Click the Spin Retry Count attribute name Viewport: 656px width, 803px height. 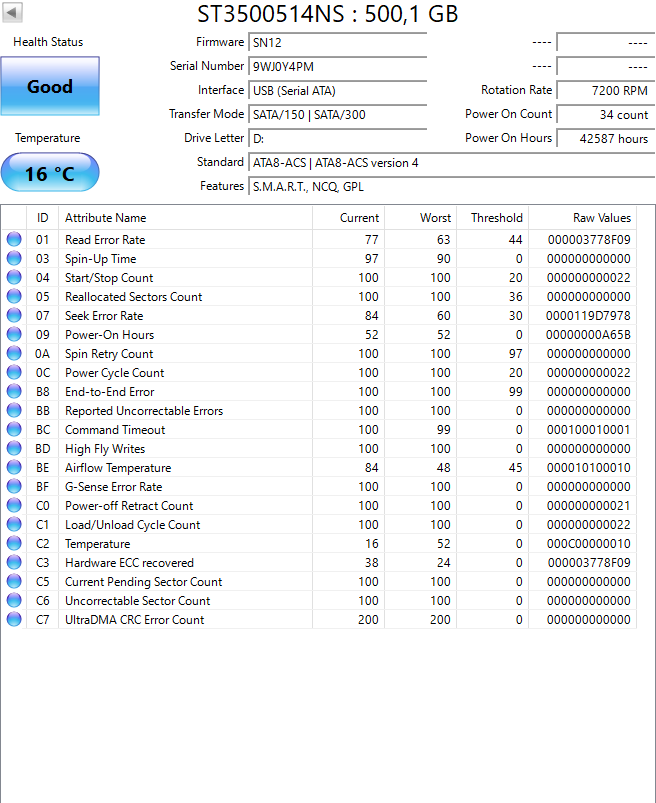109,354
